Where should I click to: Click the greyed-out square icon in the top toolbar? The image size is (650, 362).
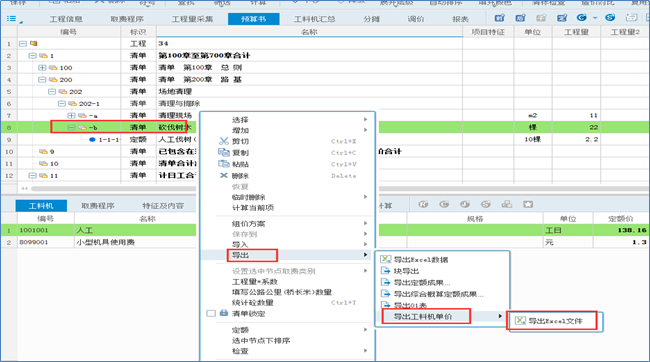[x=541, y=18]
